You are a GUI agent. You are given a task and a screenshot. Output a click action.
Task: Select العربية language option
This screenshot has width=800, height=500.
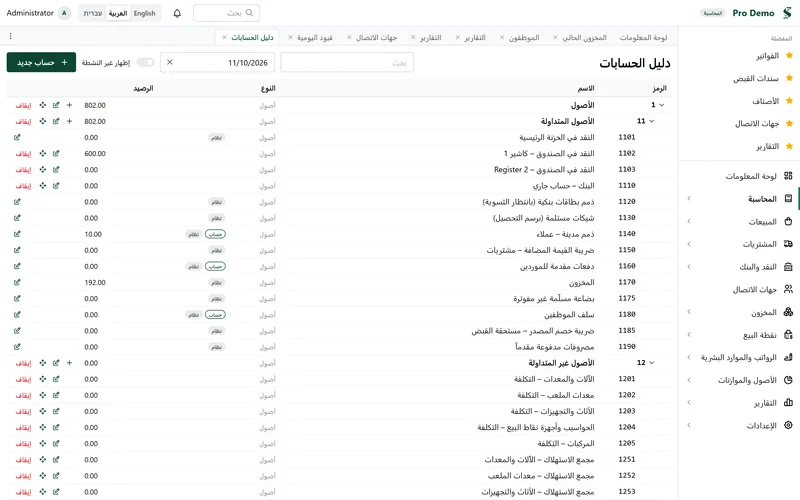(x=118, y=13)
